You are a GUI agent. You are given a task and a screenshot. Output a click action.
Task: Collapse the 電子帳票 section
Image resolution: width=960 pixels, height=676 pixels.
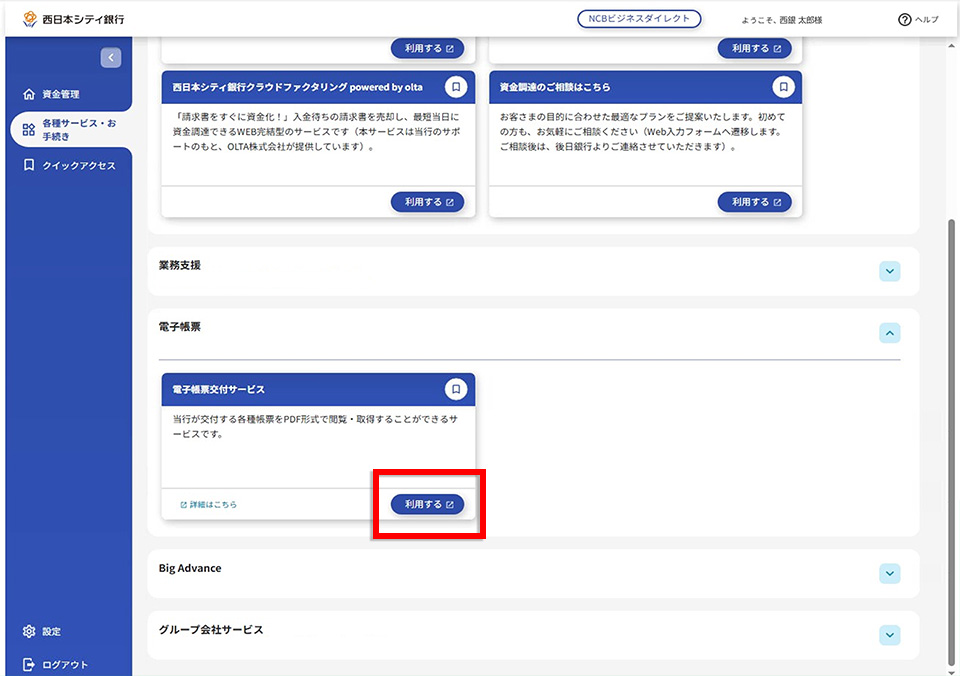(890, 333)
